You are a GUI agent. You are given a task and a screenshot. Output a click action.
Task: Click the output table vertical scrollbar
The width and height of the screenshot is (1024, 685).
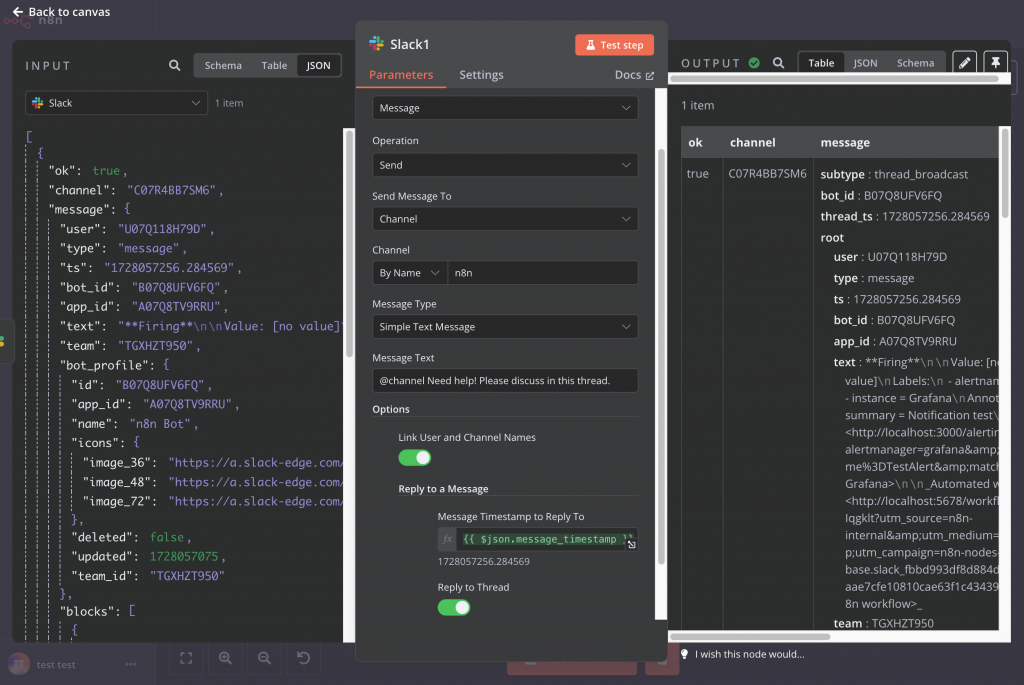tap(1004, 173)
